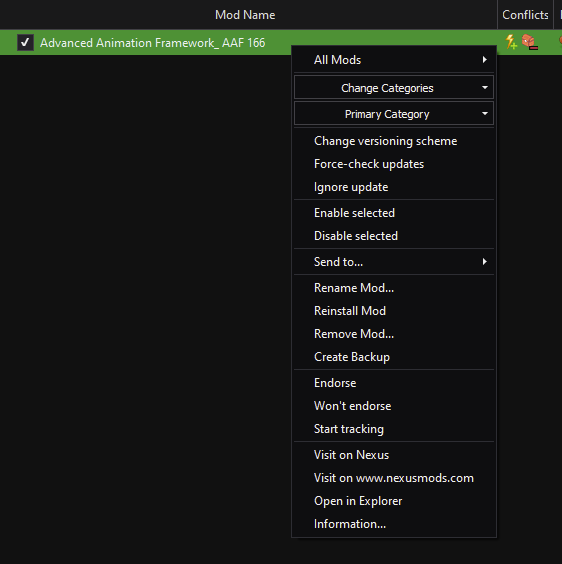
Task: Choose Disable selected
Action: pos(394,236)
